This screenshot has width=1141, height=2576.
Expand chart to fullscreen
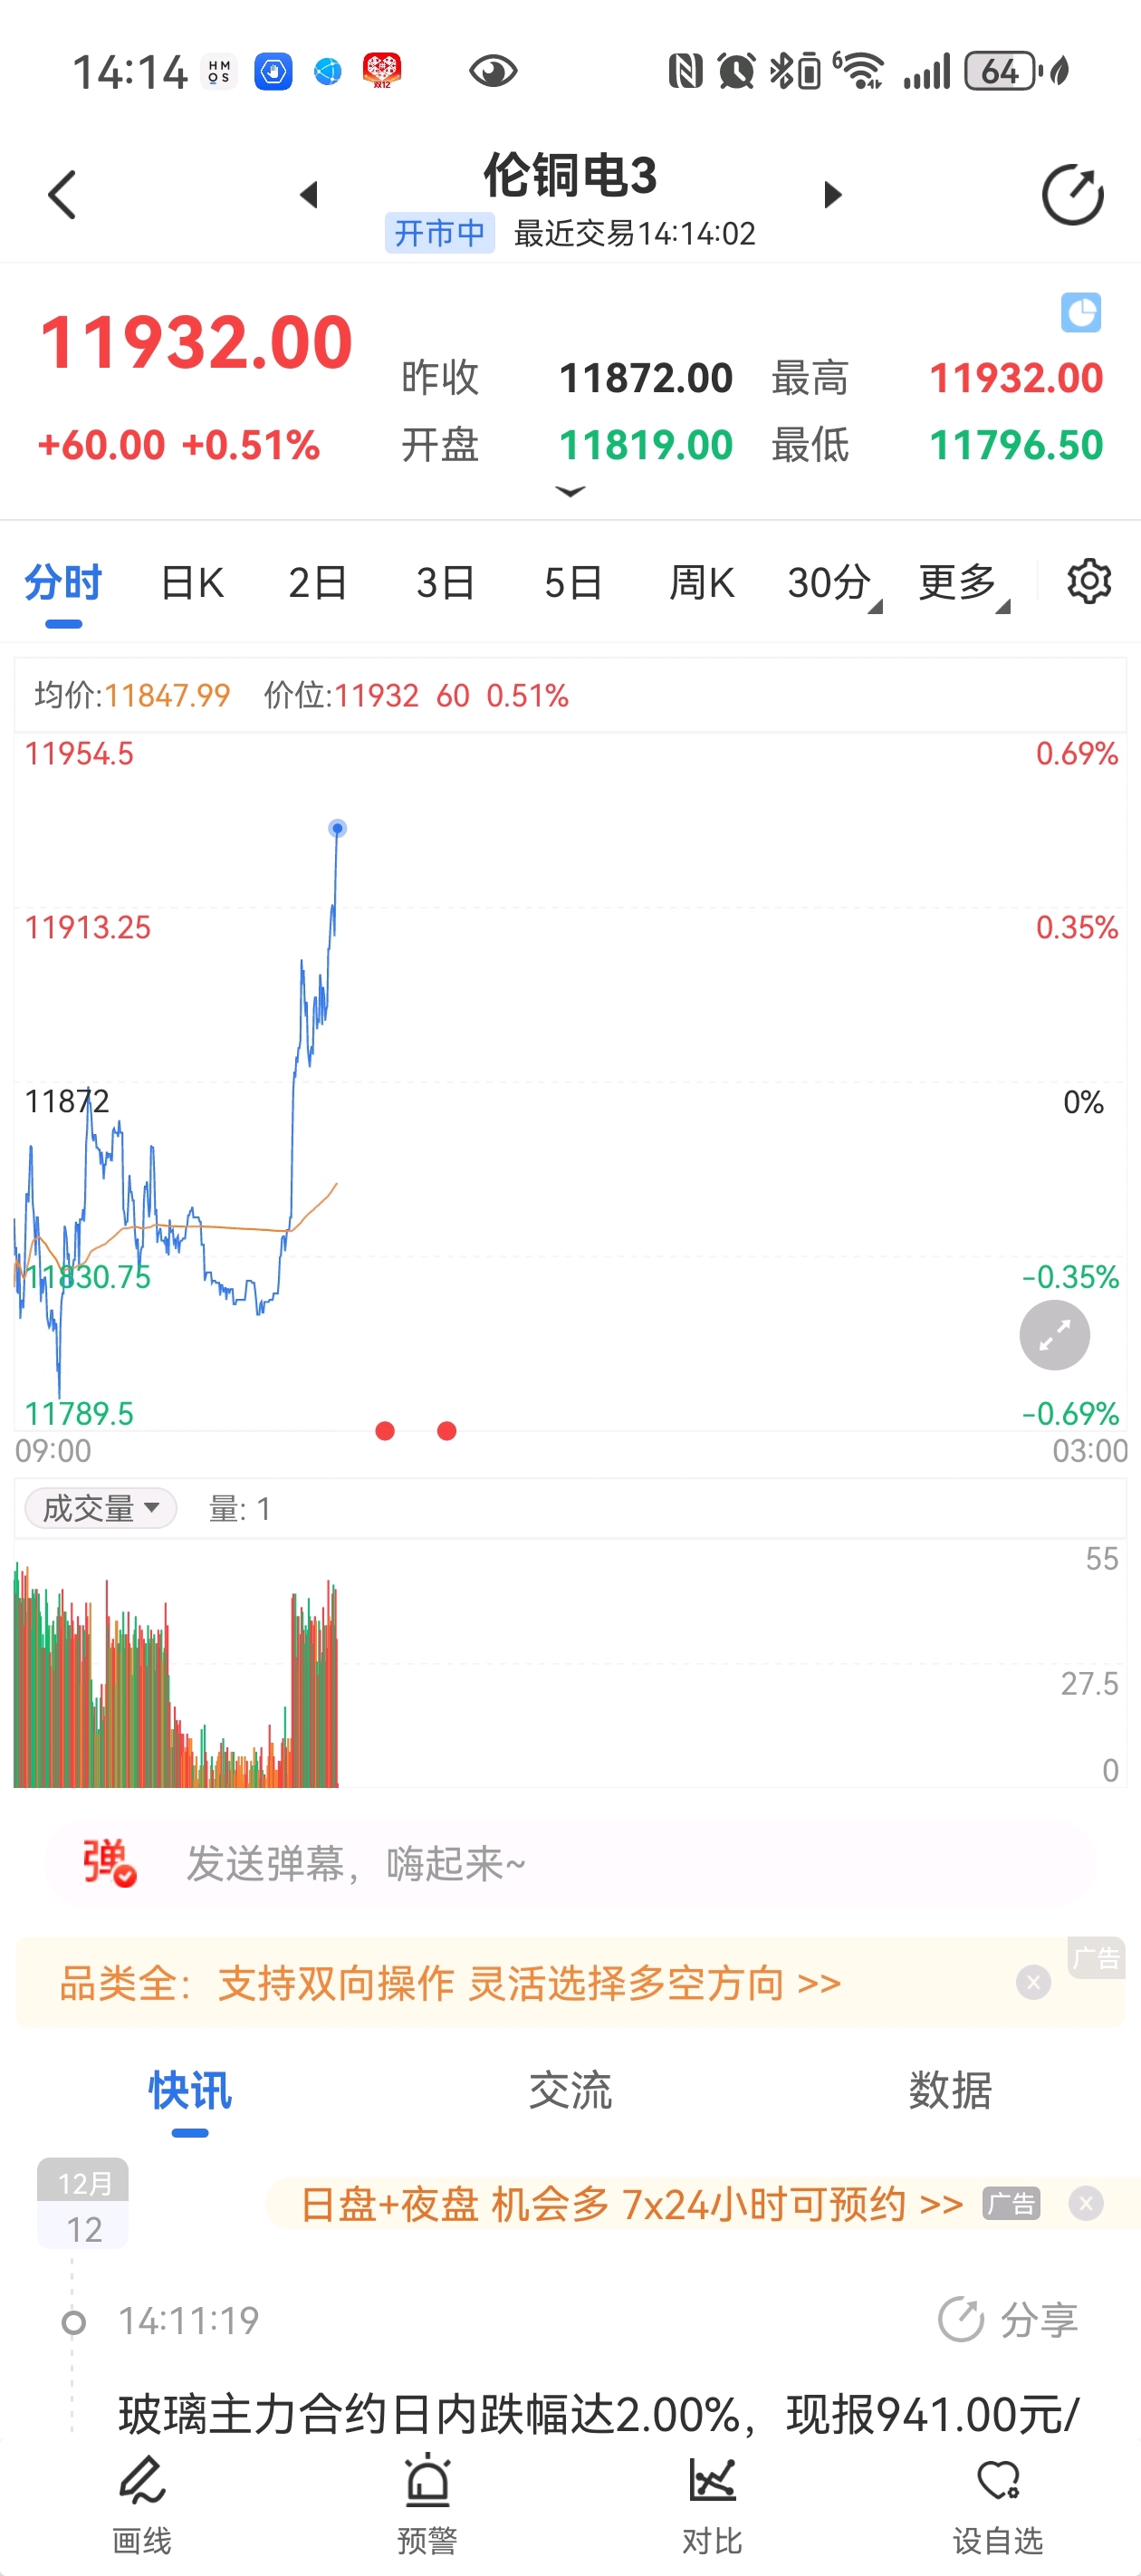(1054, 1335)
